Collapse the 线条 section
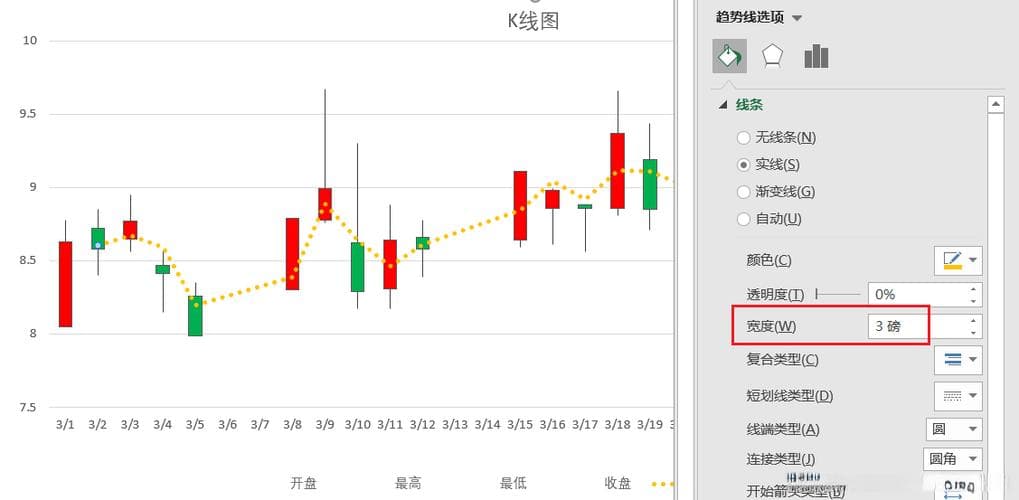Viewport: 1019px width, 500px height. point(723,105)
